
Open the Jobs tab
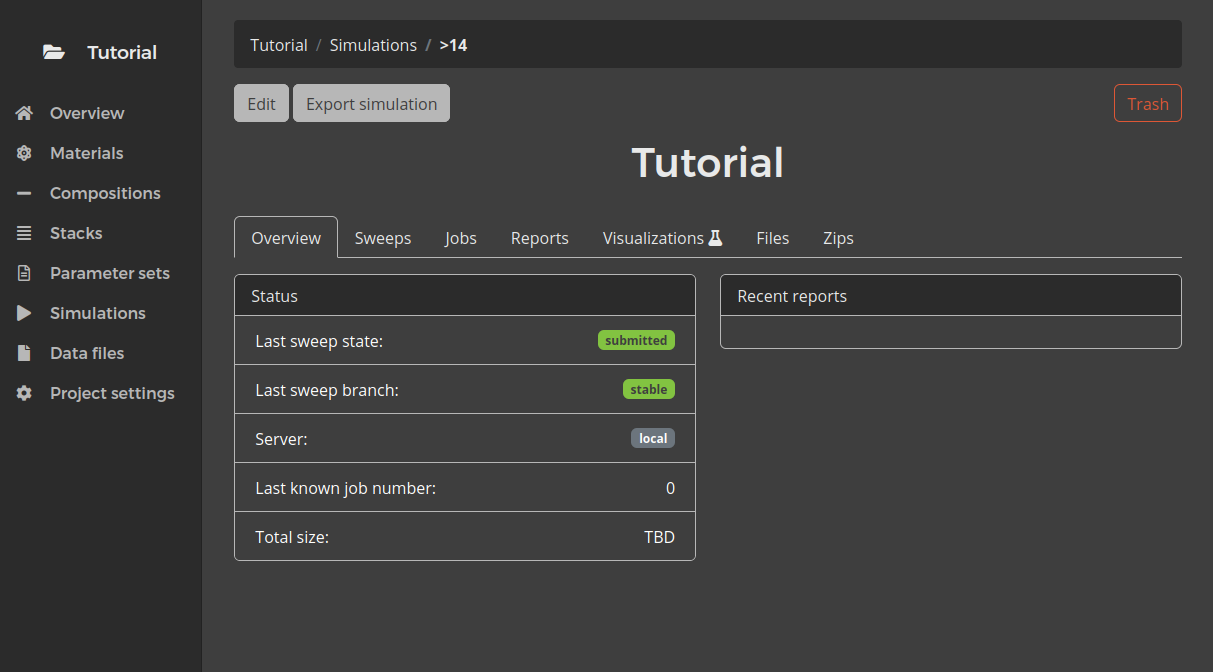(x=461, y=238)
